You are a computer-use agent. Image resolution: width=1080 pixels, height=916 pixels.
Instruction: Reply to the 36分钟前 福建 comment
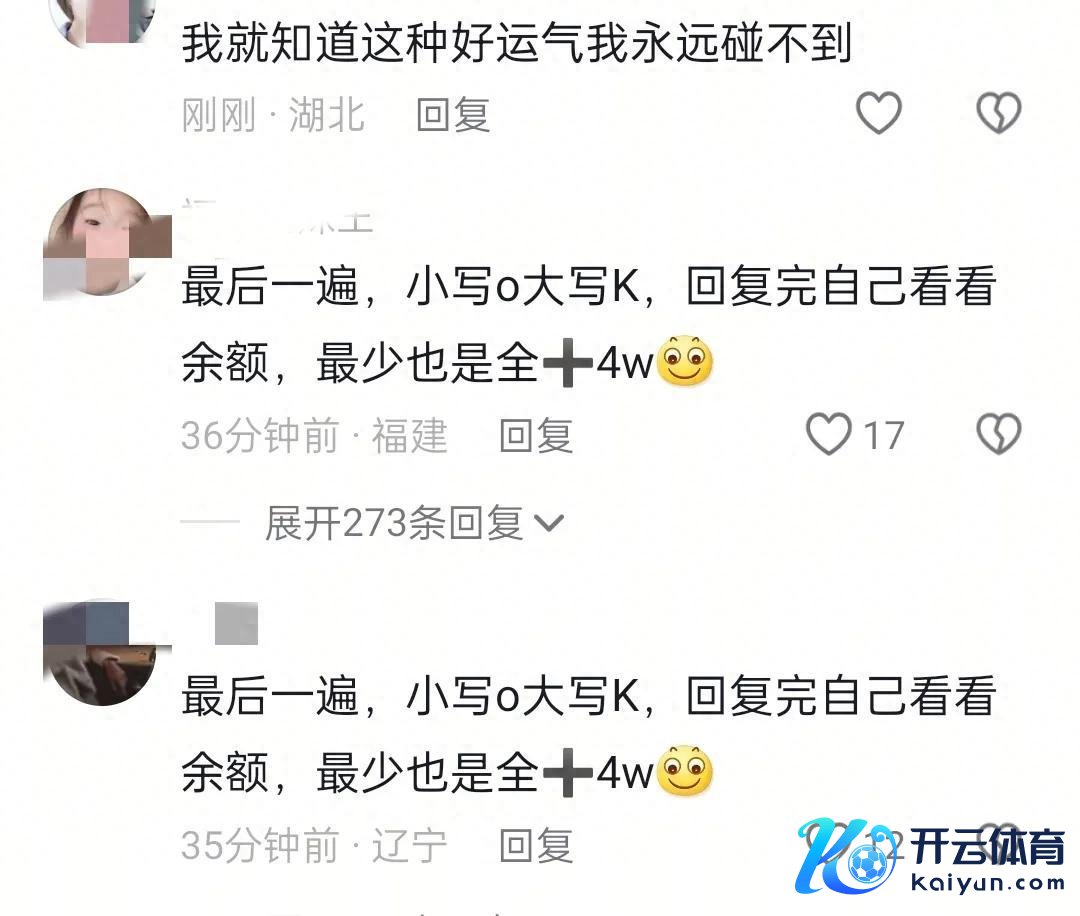tap(536, 436)
